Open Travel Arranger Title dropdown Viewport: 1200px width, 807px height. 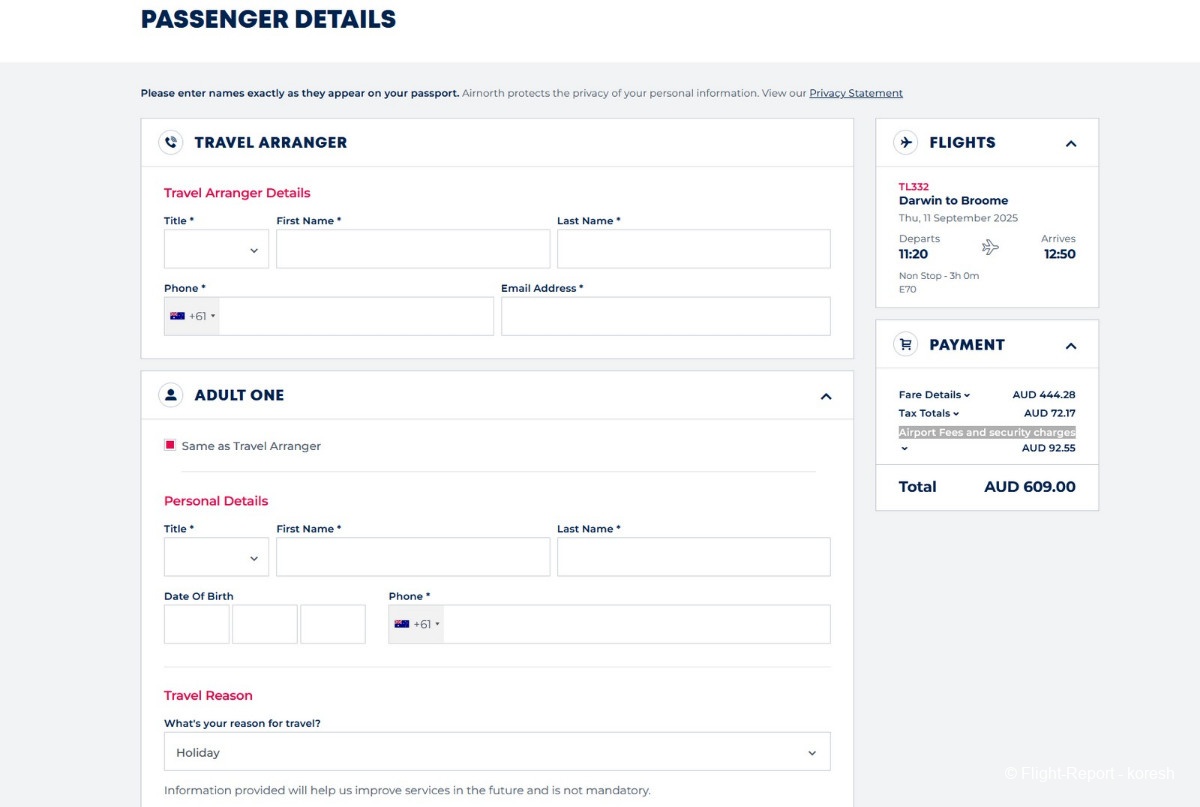click(216, 249)
